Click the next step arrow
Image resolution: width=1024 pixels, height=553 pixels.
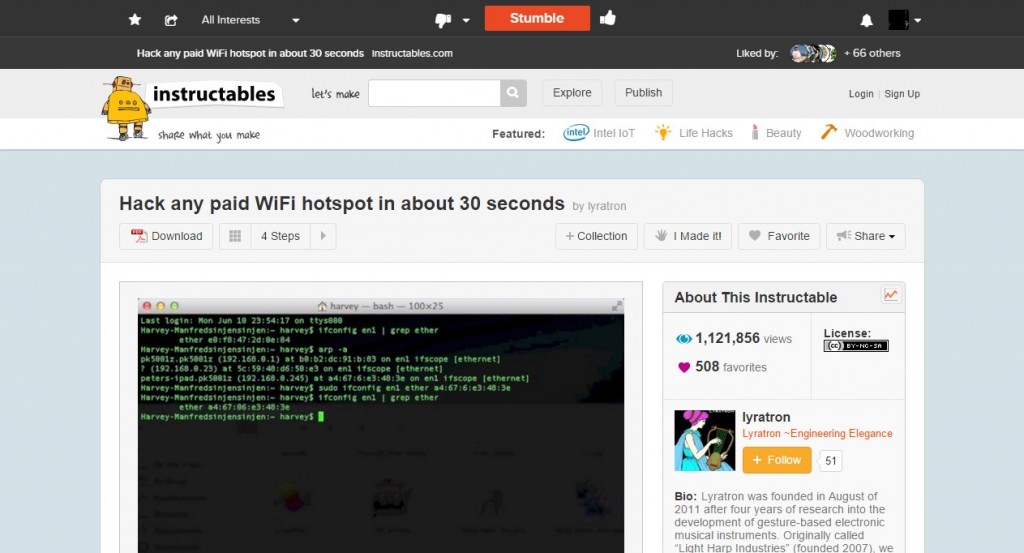[323, 236]
